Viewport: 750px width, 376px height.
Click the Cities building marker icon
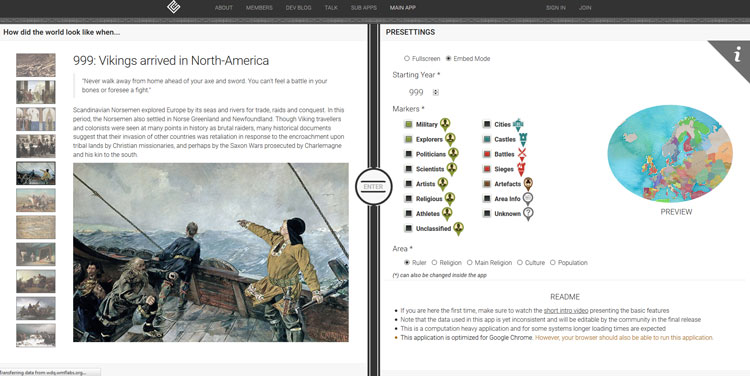coord(518,124)
